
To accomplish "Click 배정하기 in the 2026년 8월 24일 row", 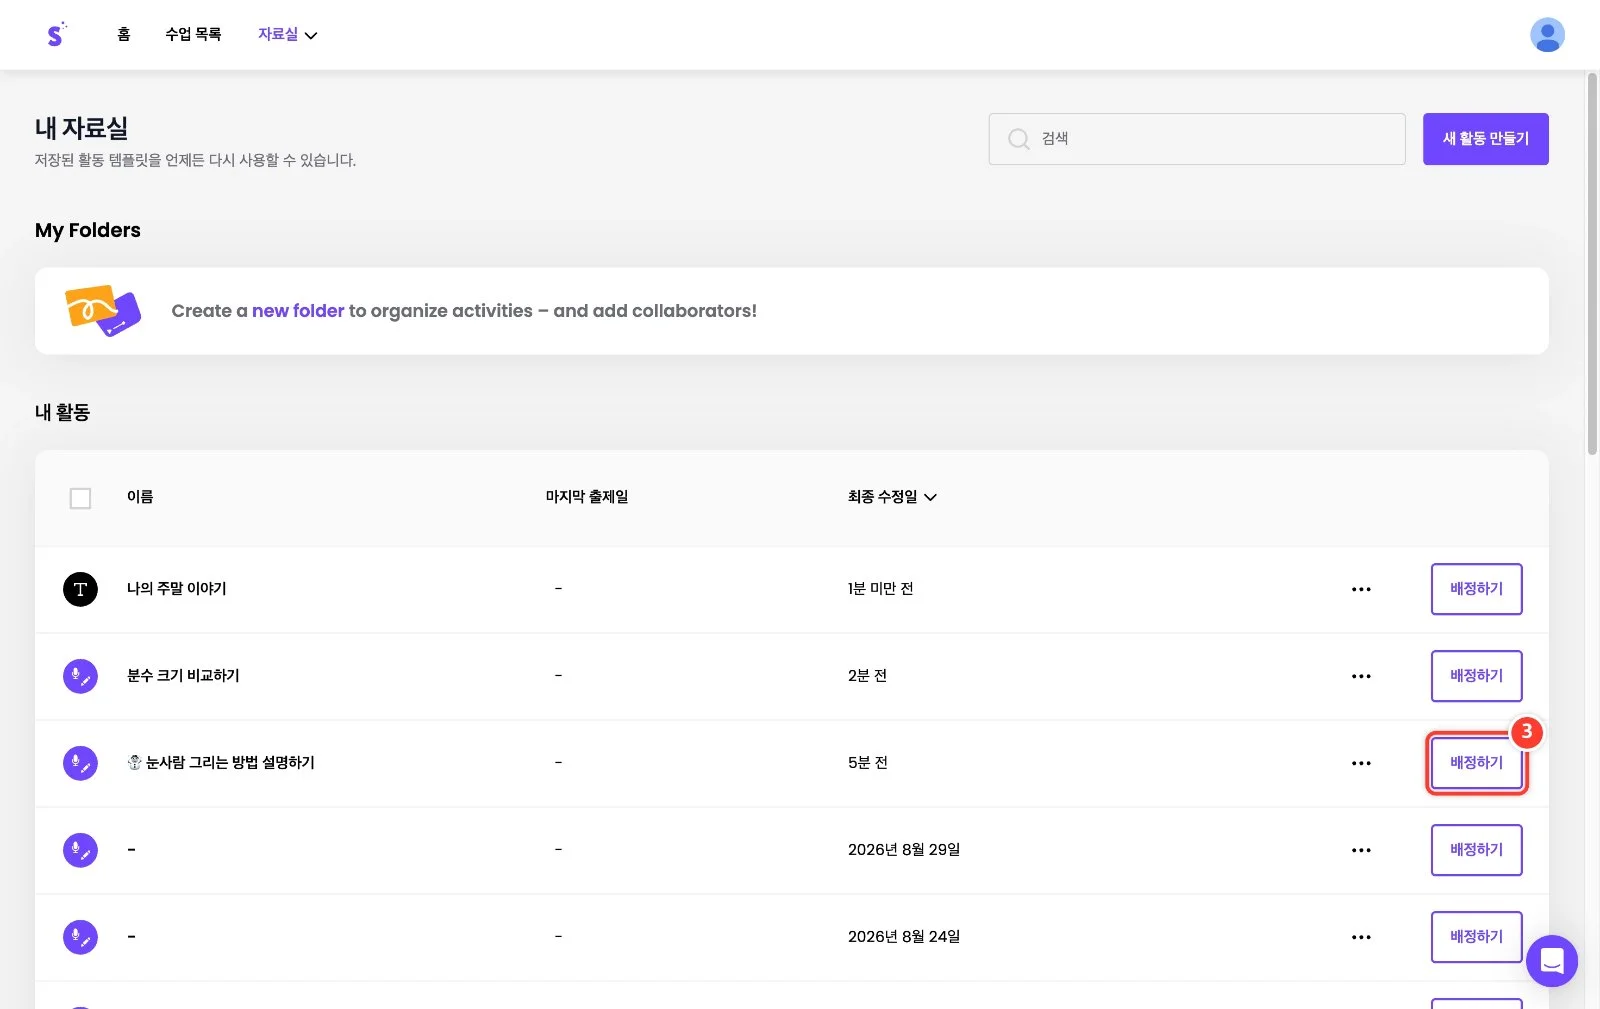I will click(x=1476, y=937).
